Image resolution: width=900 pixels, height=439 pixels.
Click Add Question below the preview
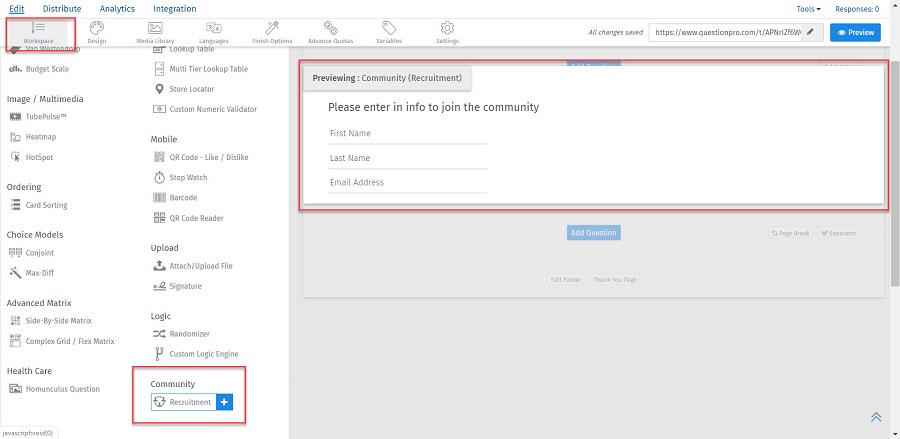593,232
